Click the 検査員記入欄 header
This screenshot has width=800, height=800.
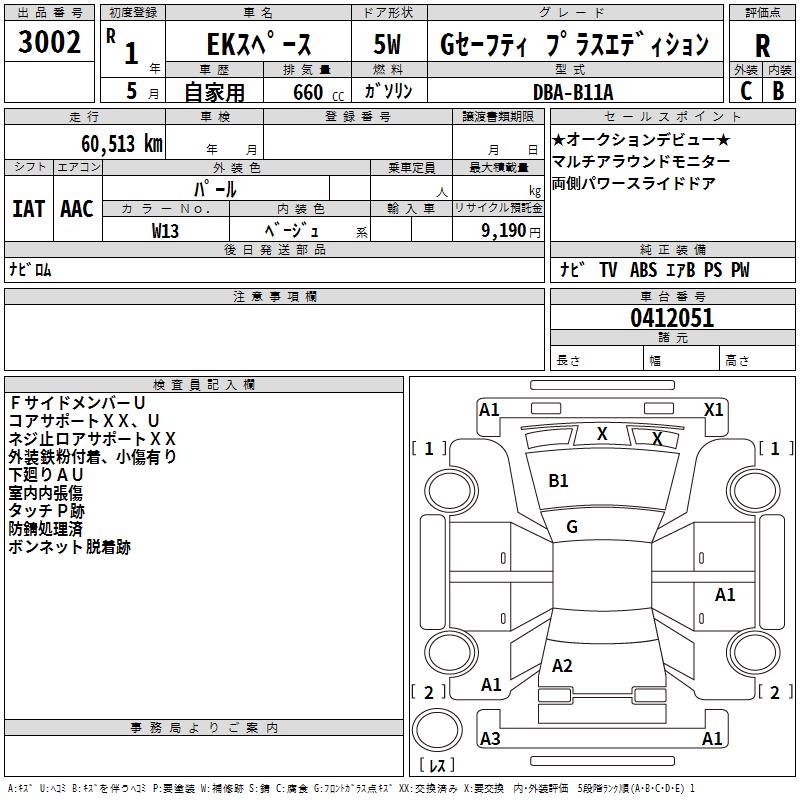204,385
